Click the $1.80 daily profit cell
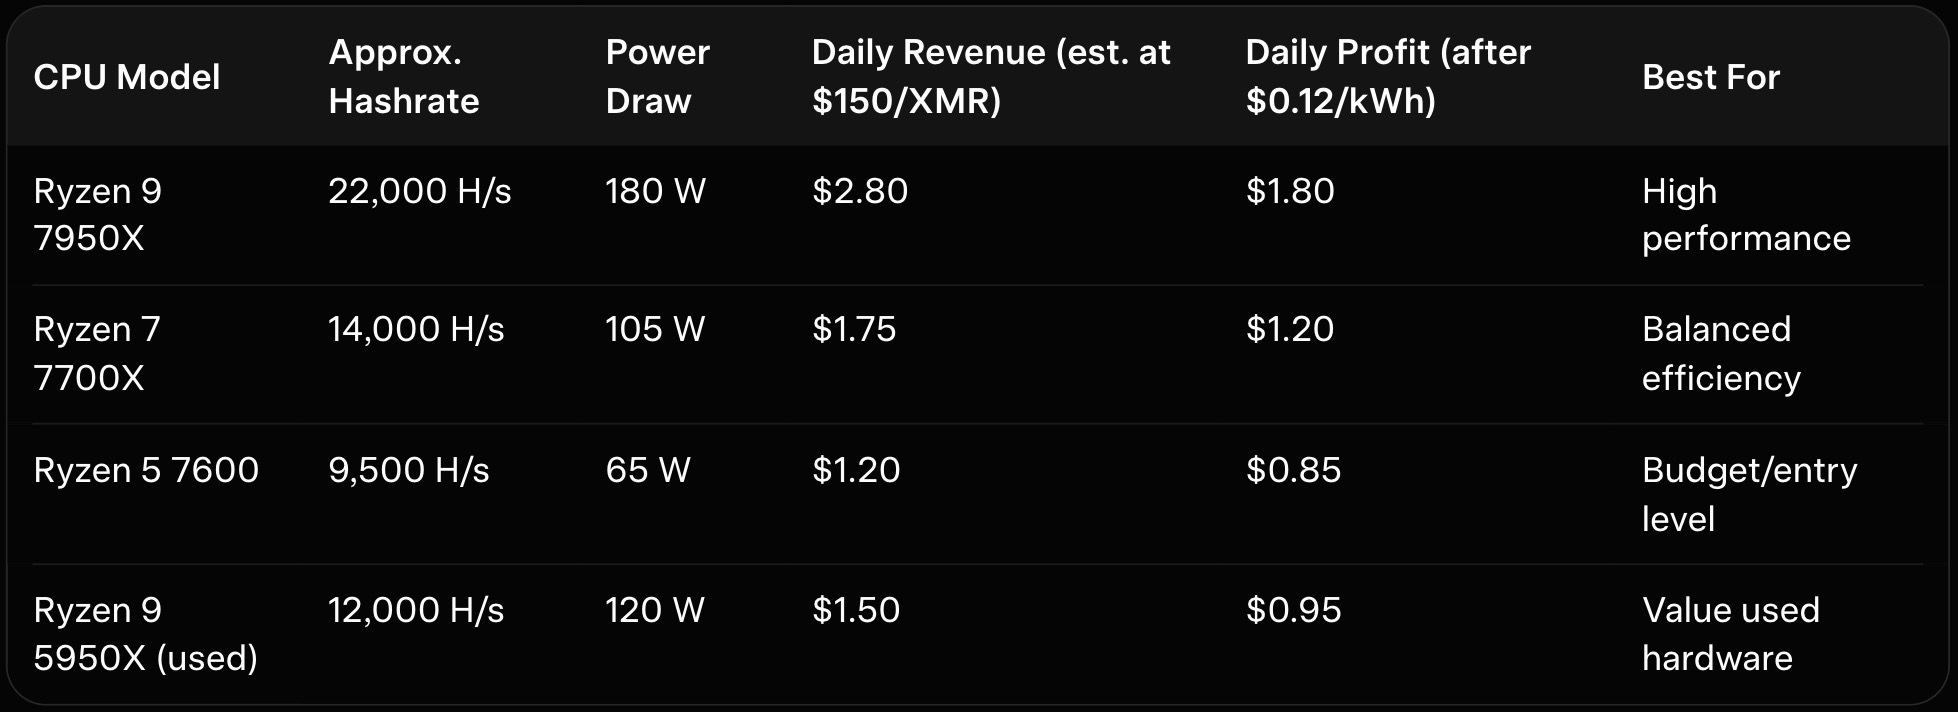The image size is (1958, 712). coord(1290,191)
